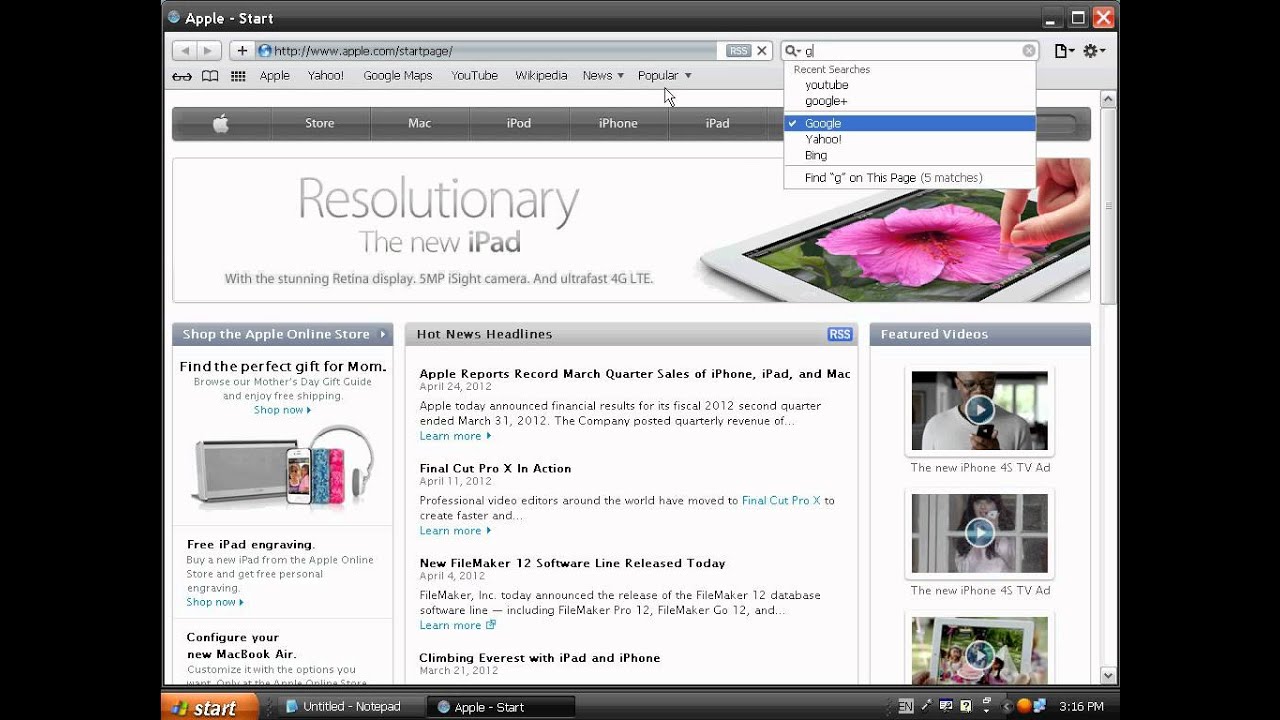The height and width of the screenshot is (720, 1280).
Task: Expand hidden tray icons arrow
Action: point(1008,706)
